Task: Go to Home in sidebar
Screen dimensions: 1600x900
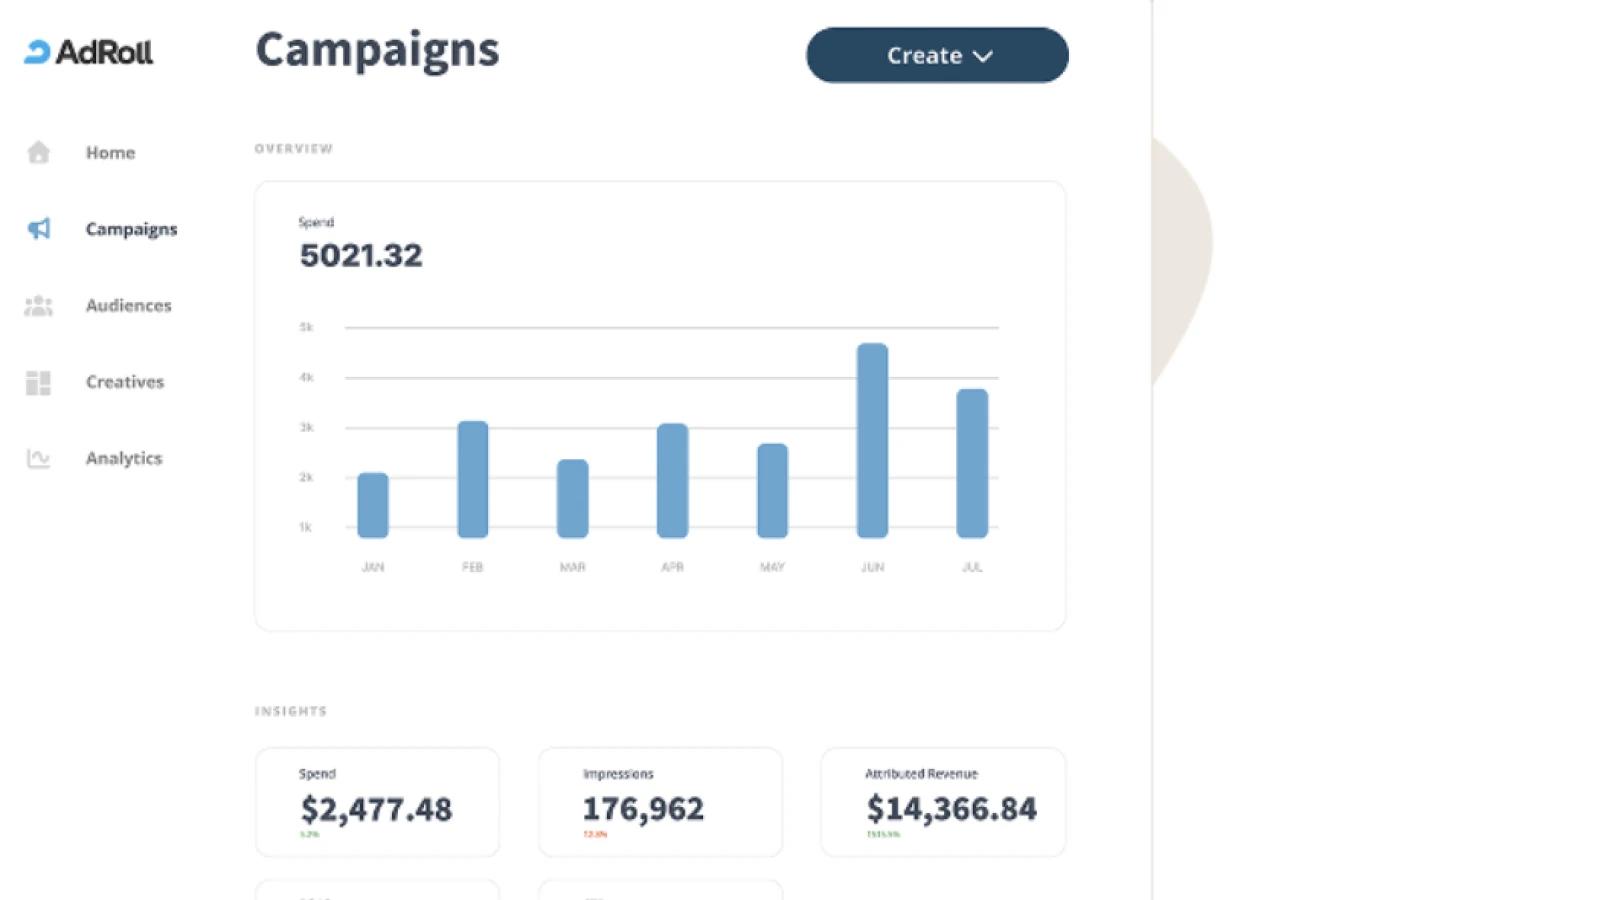Action: pos(110,152)
